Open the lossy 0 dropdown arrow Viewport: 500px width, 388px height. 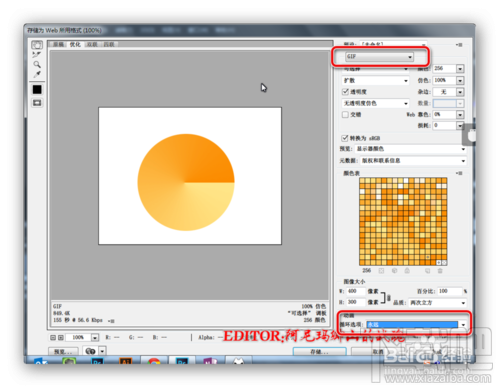460,126
